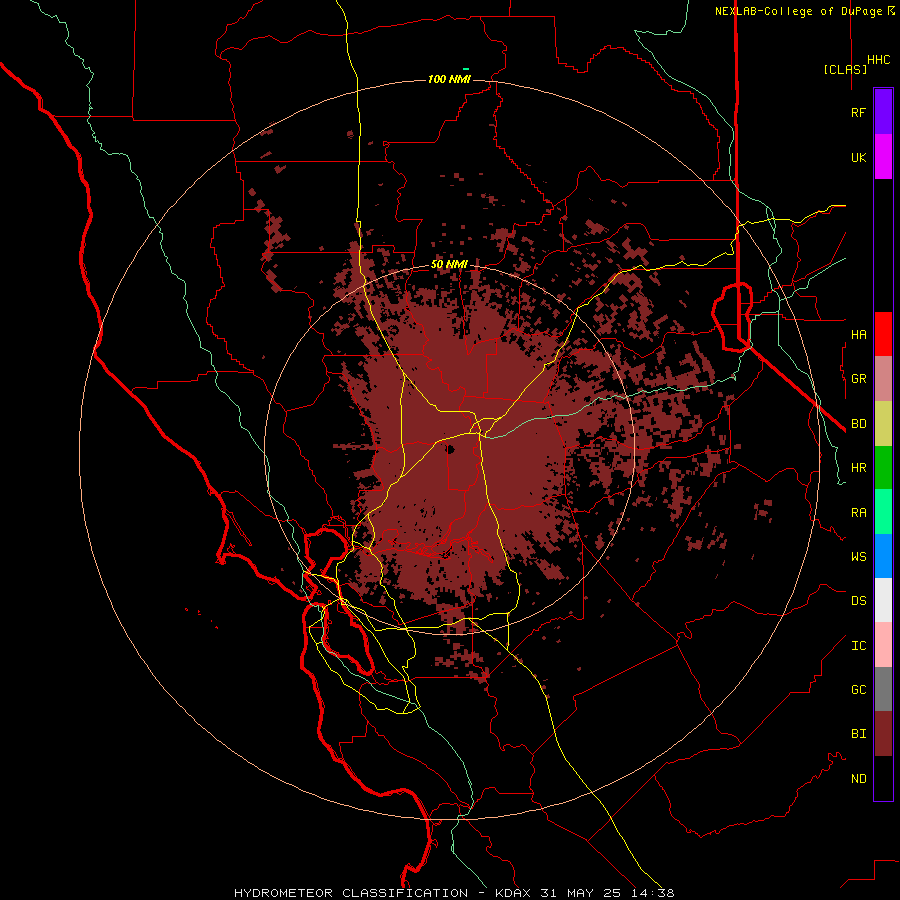
Task: Click the BD legend label
Action: pyautogui.click(x=858, y=424)
